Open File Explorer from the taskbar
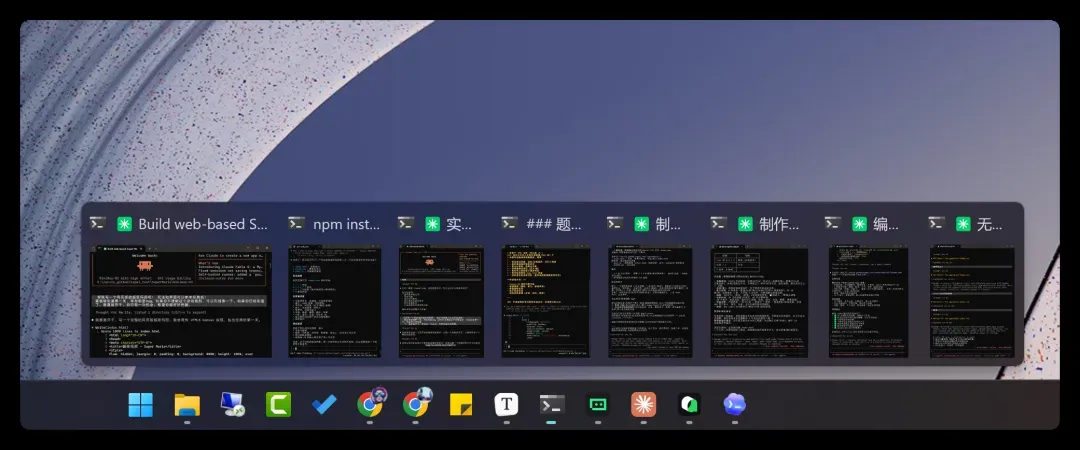The width and height of the screenshot is (1080, 450). coord(187,405)
